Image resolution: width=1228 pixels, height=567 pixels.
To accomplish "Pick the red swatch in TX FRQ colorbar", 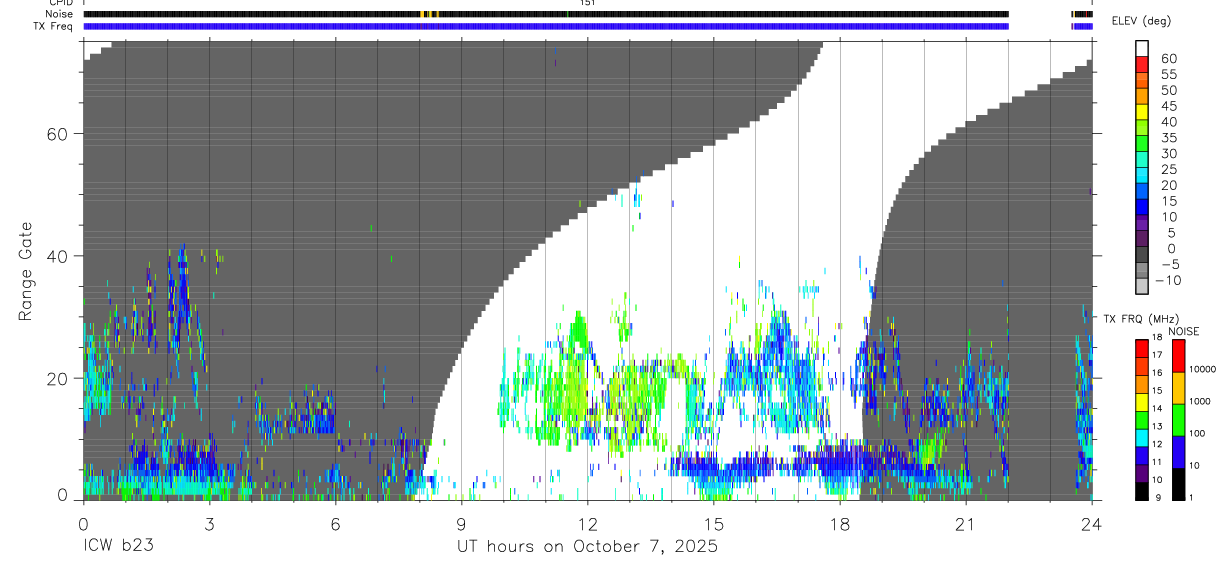I will (x=1142, y=348).
